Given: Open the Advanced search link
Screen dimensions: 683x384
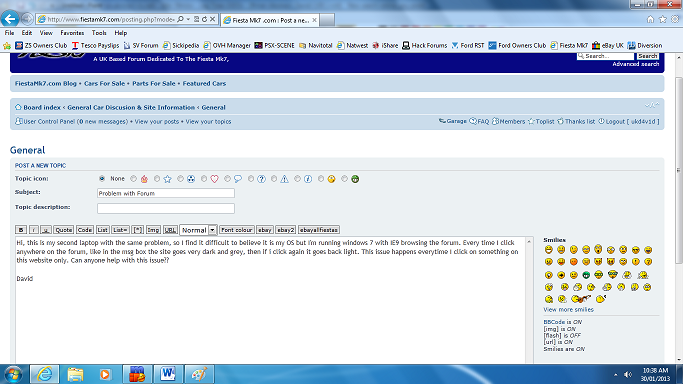Looking at the screenshot, I should click(x=636, y=64).
